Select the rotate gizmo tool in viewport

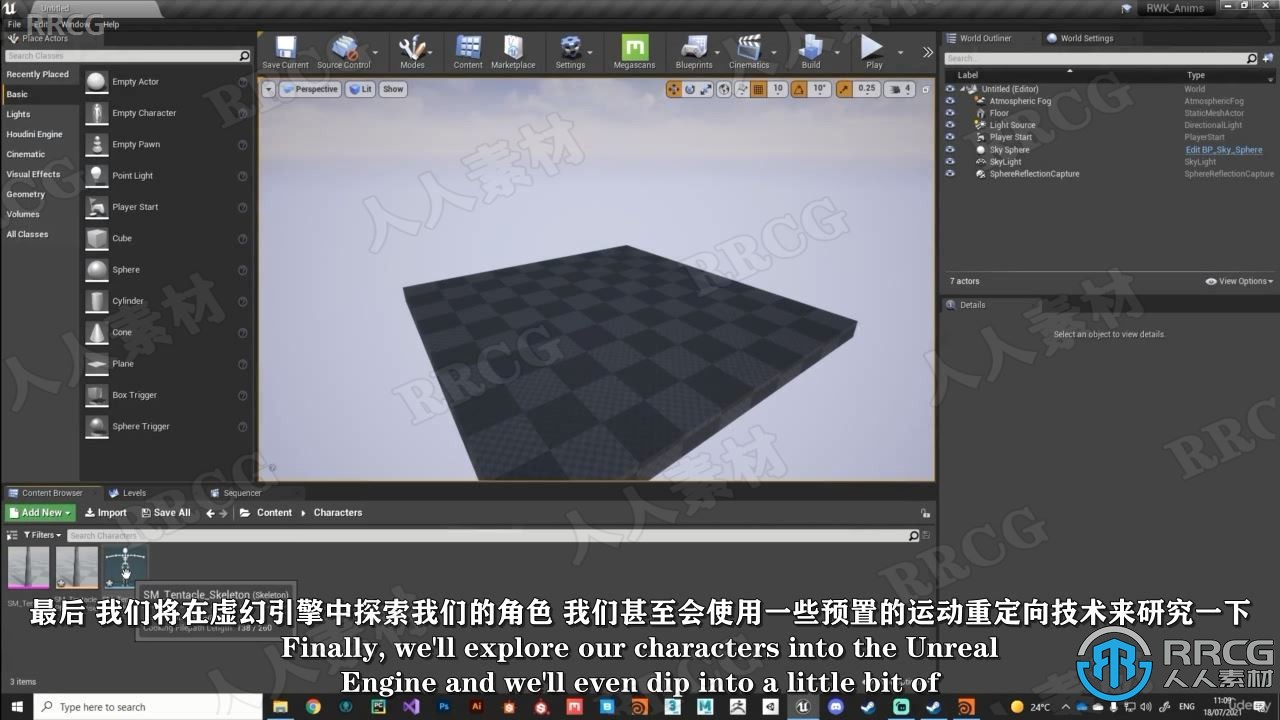(x=690, y=89)
